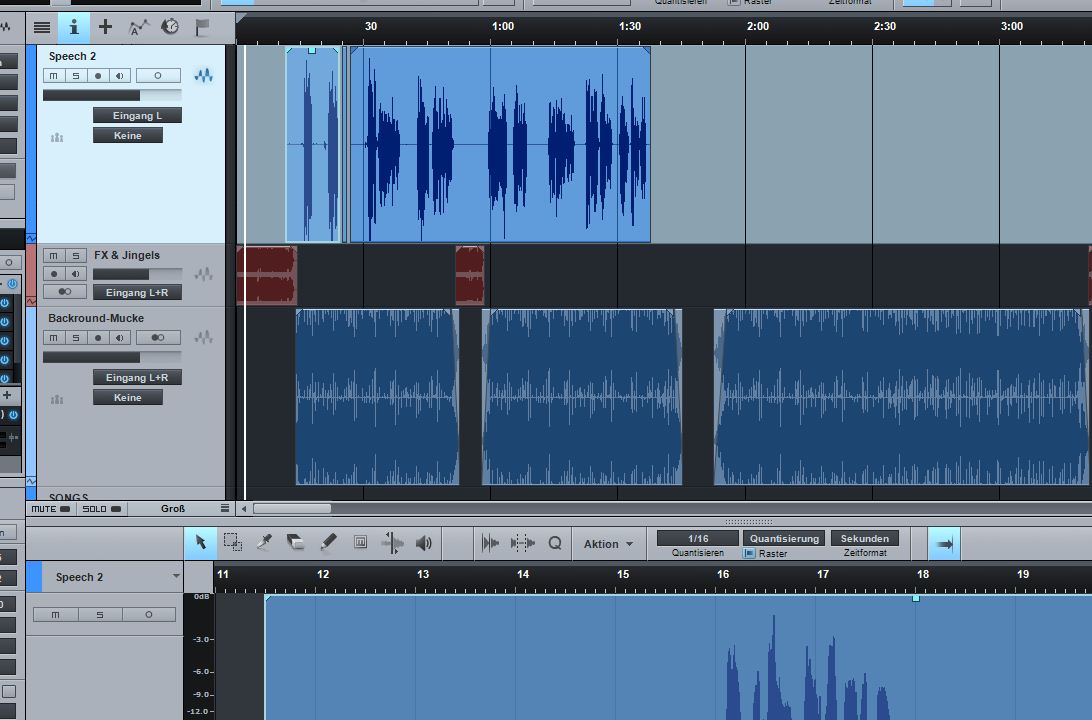This screenshot has width=1092, height=720.
Task: Pick the Paint tool in editor toolbar
Action: tap(328, 543)
